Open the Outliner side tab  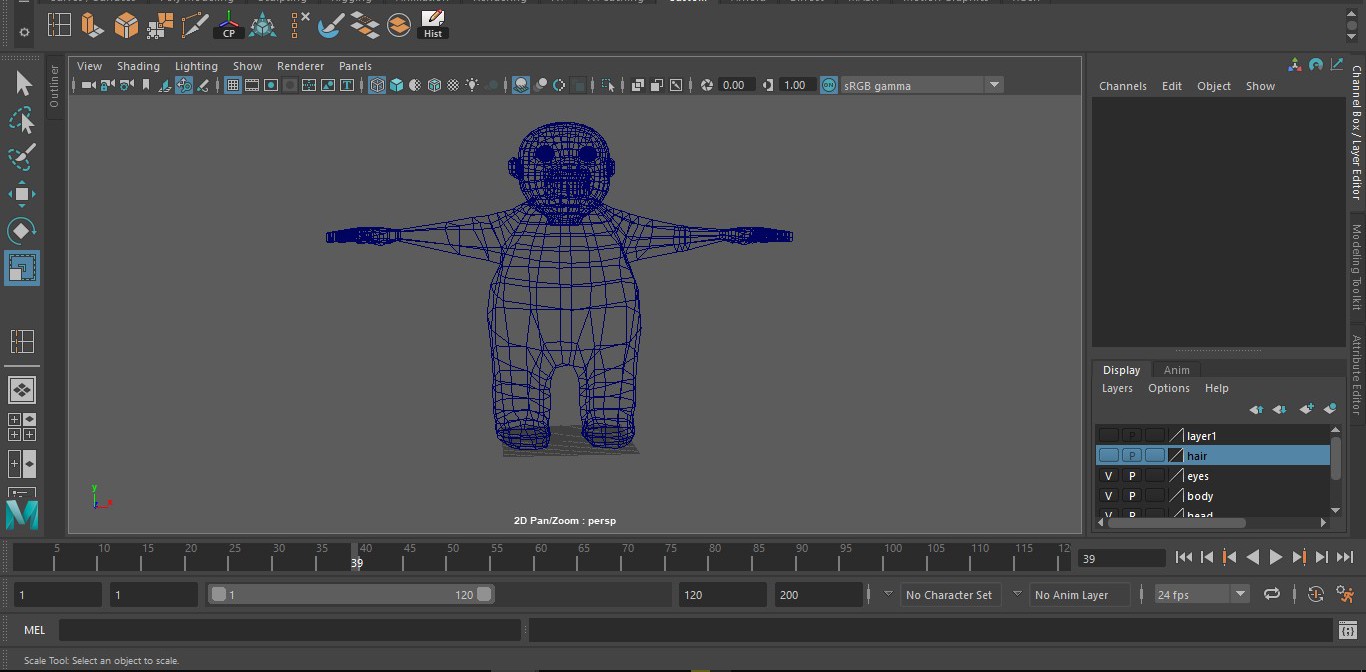tap(54, 87)
